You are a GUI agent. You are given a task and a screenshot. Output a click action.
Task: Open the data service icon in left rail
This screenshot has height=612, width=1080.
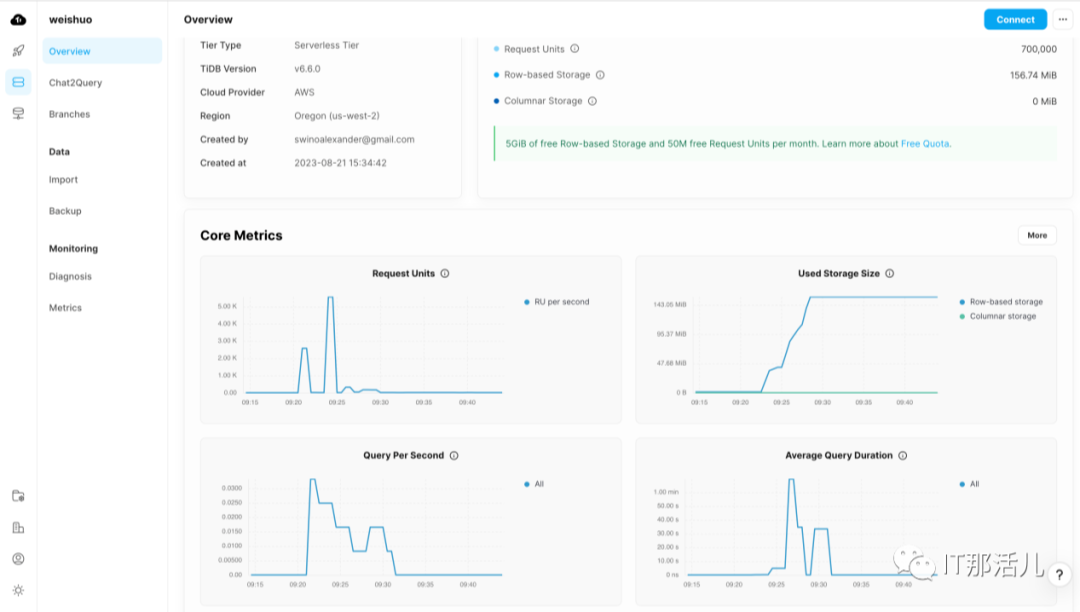pos(18,113)
